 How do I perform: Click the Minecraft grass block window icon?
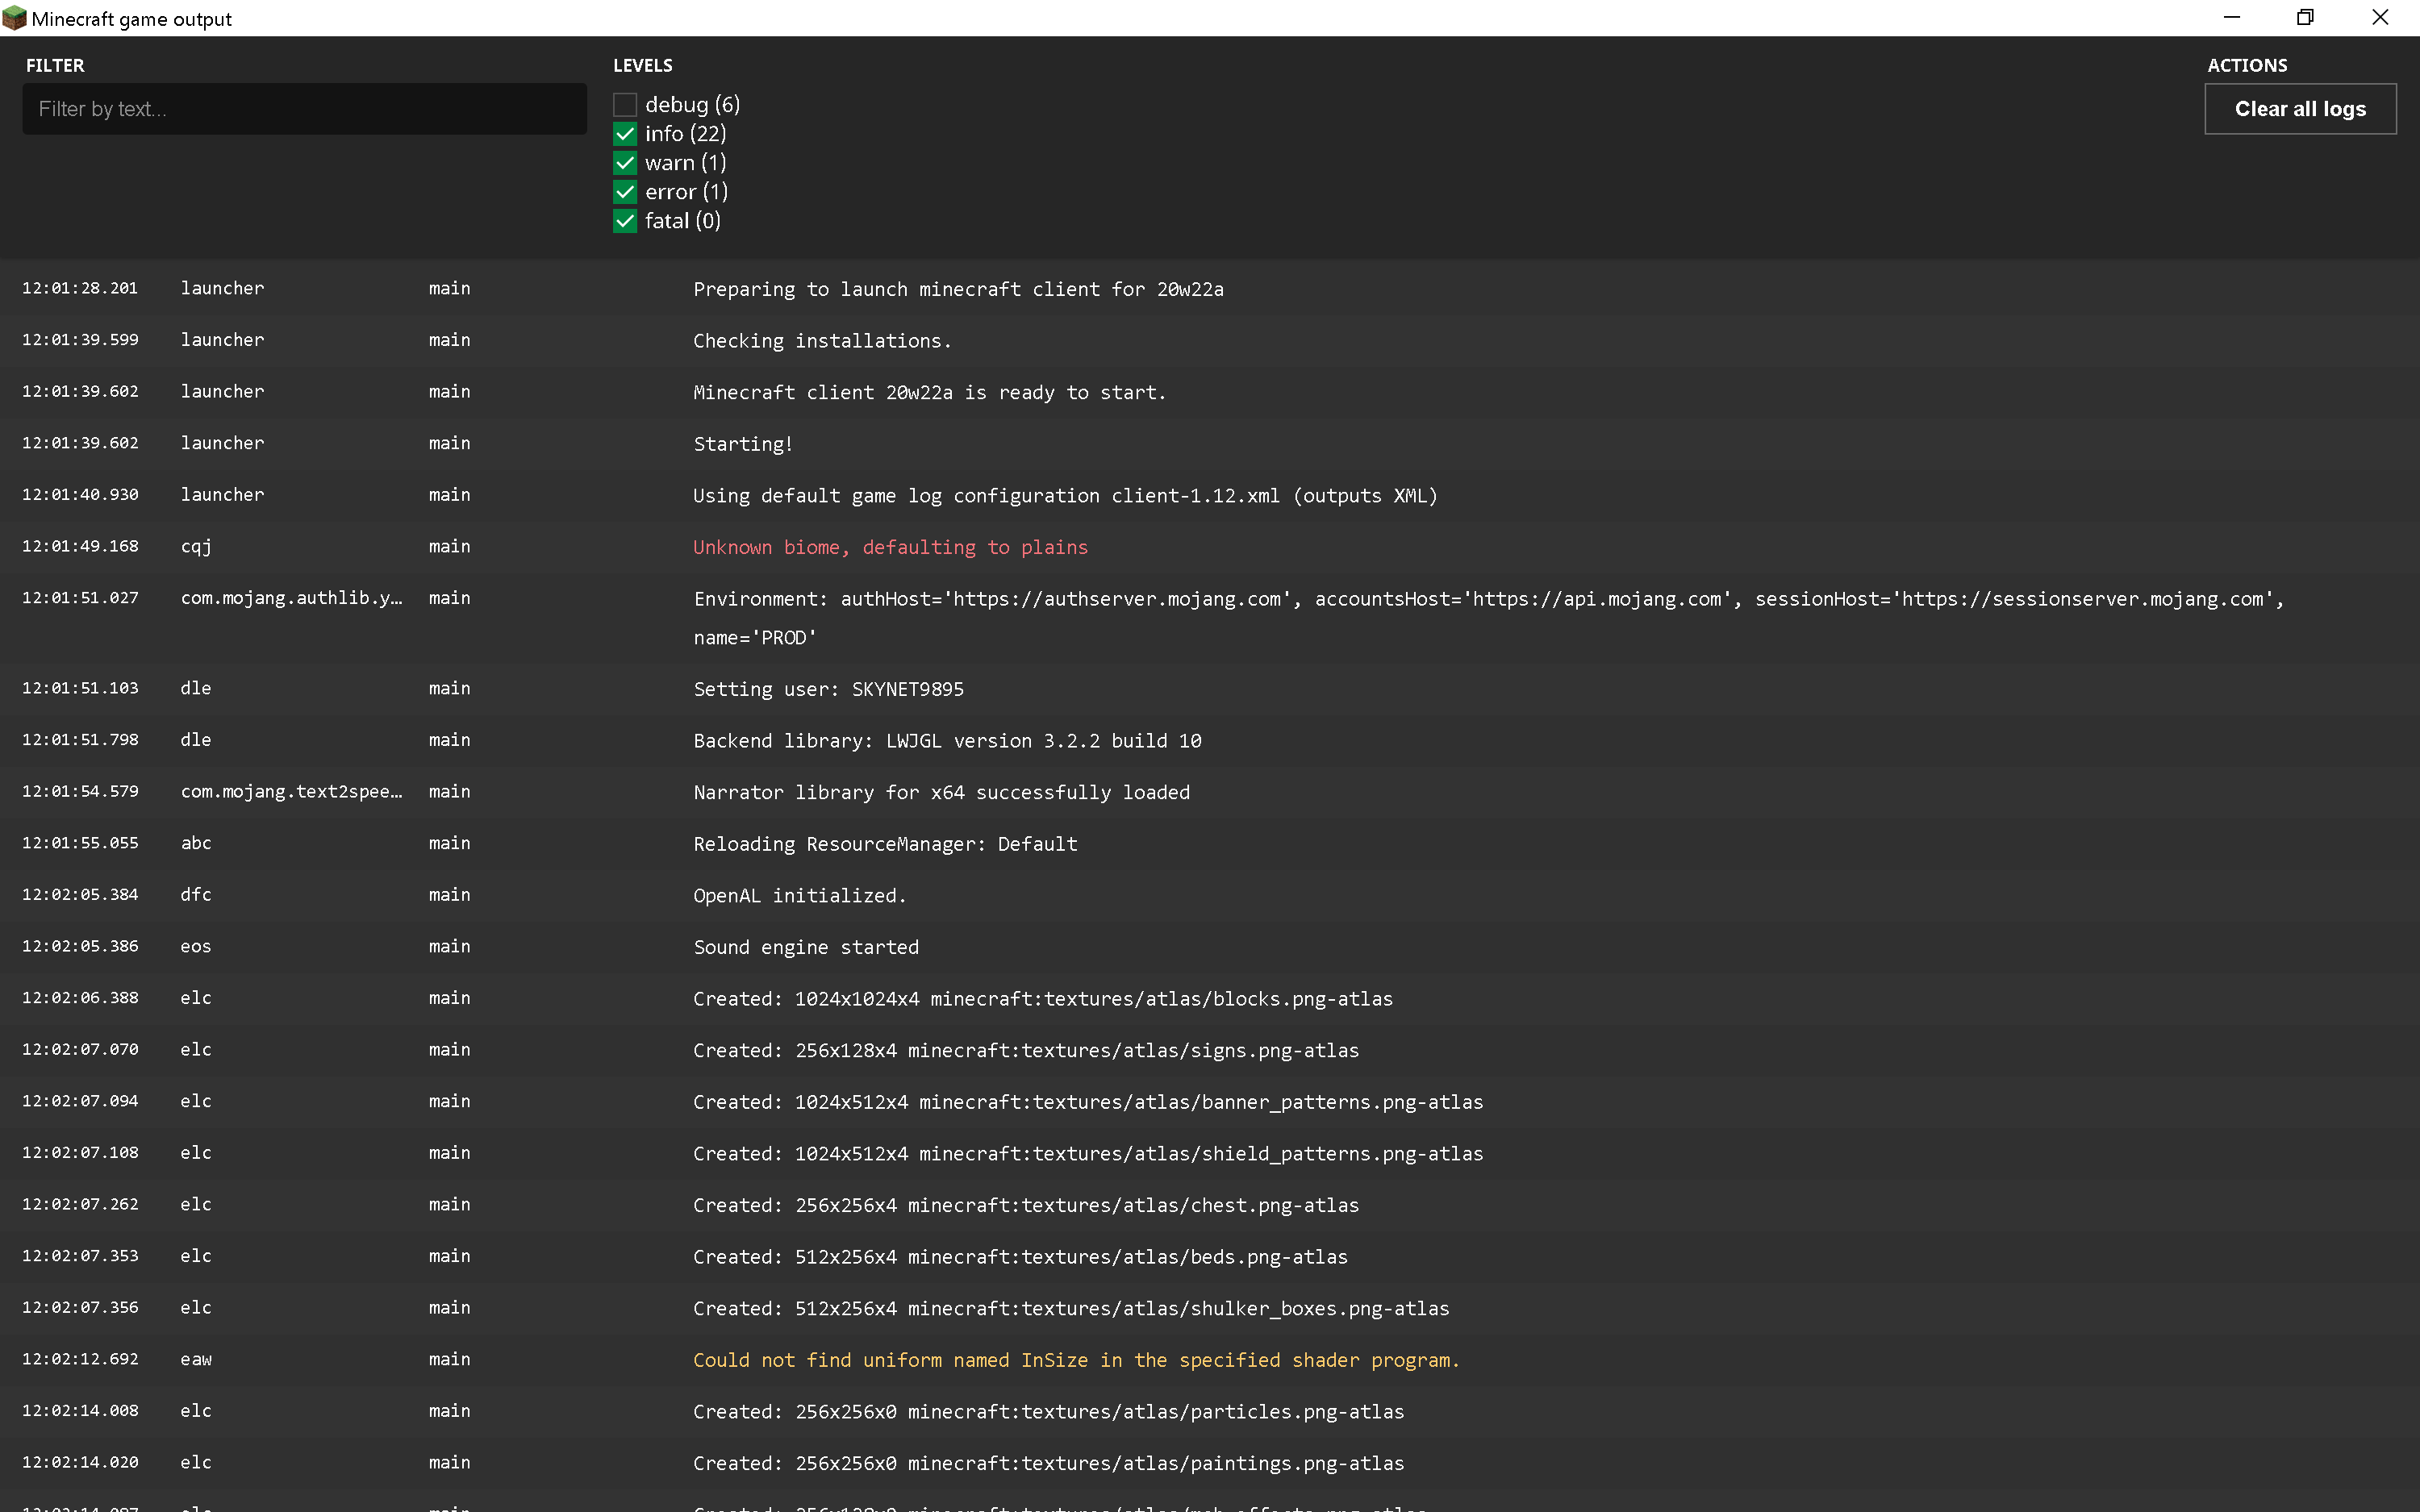[x=14, y=18]
